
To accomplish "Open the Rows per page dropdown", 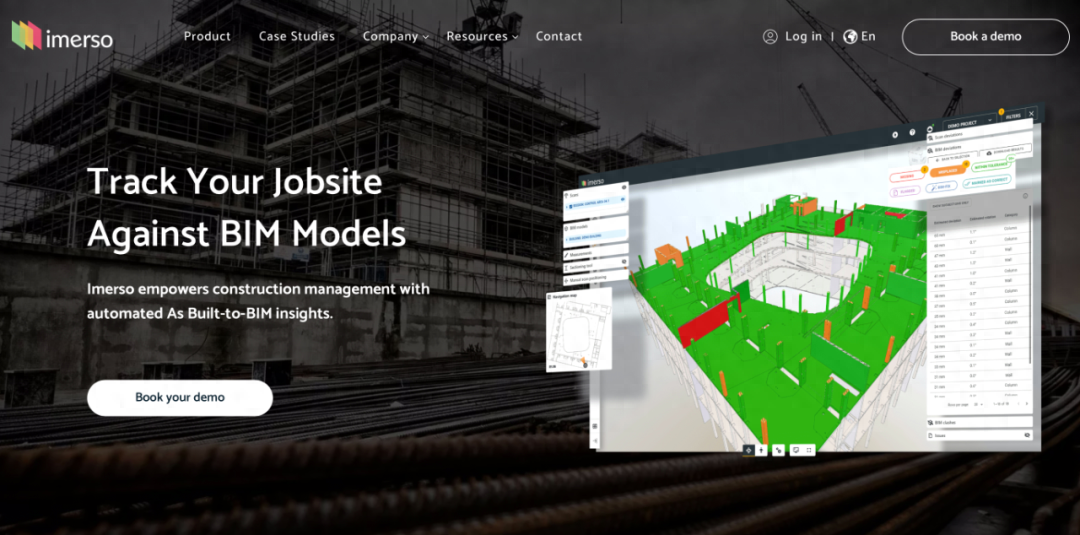I will 977,404.
